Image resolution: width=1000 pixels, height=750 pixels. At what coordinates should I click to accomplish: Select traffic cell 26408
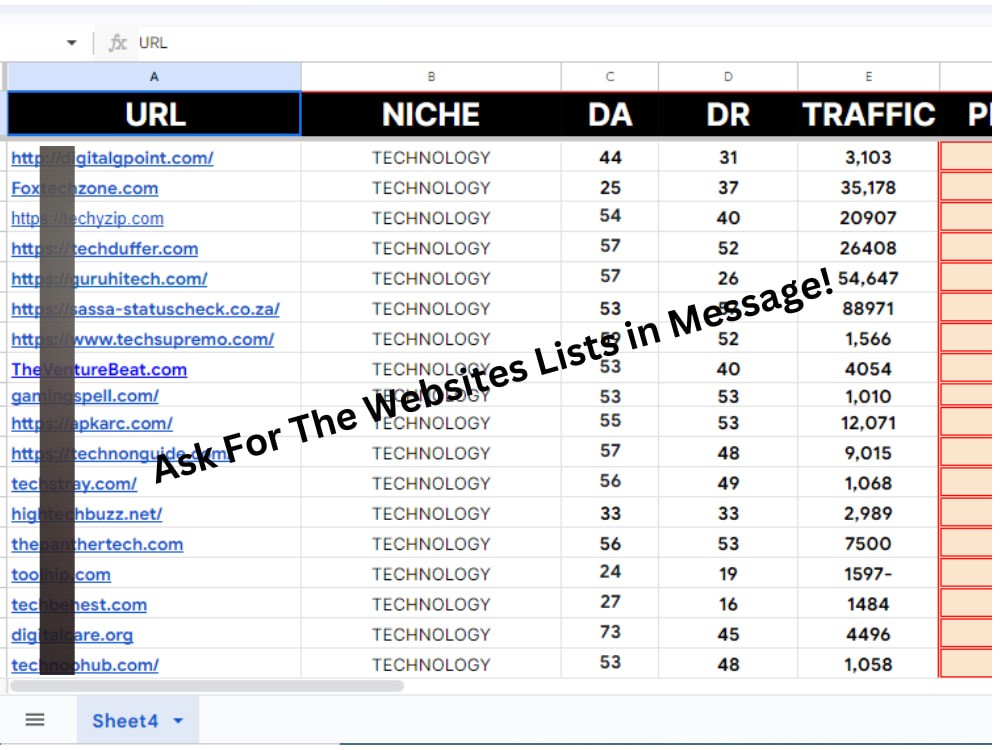(868, 247)
